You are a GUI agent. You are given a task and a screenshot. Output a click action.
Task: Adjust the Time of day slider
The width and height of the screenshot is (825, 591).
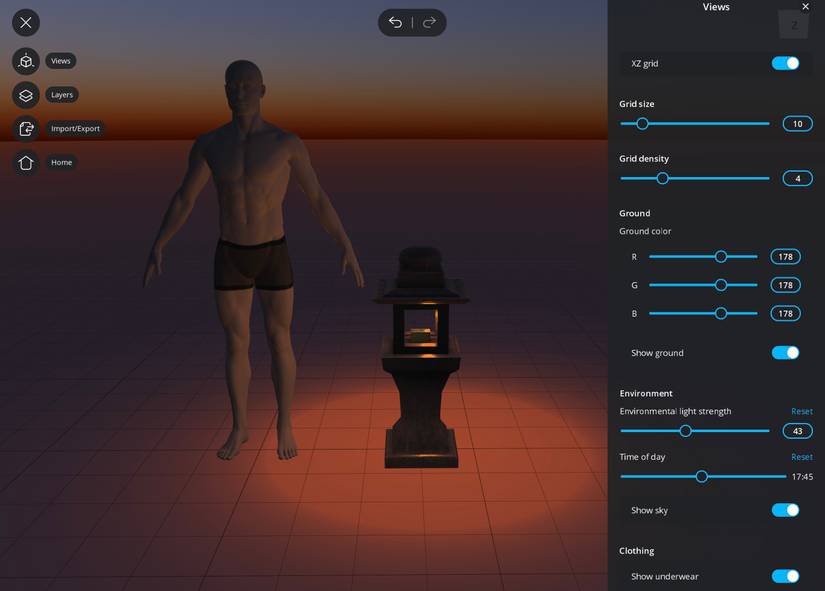pyautogui.click(x=703, y=477)
